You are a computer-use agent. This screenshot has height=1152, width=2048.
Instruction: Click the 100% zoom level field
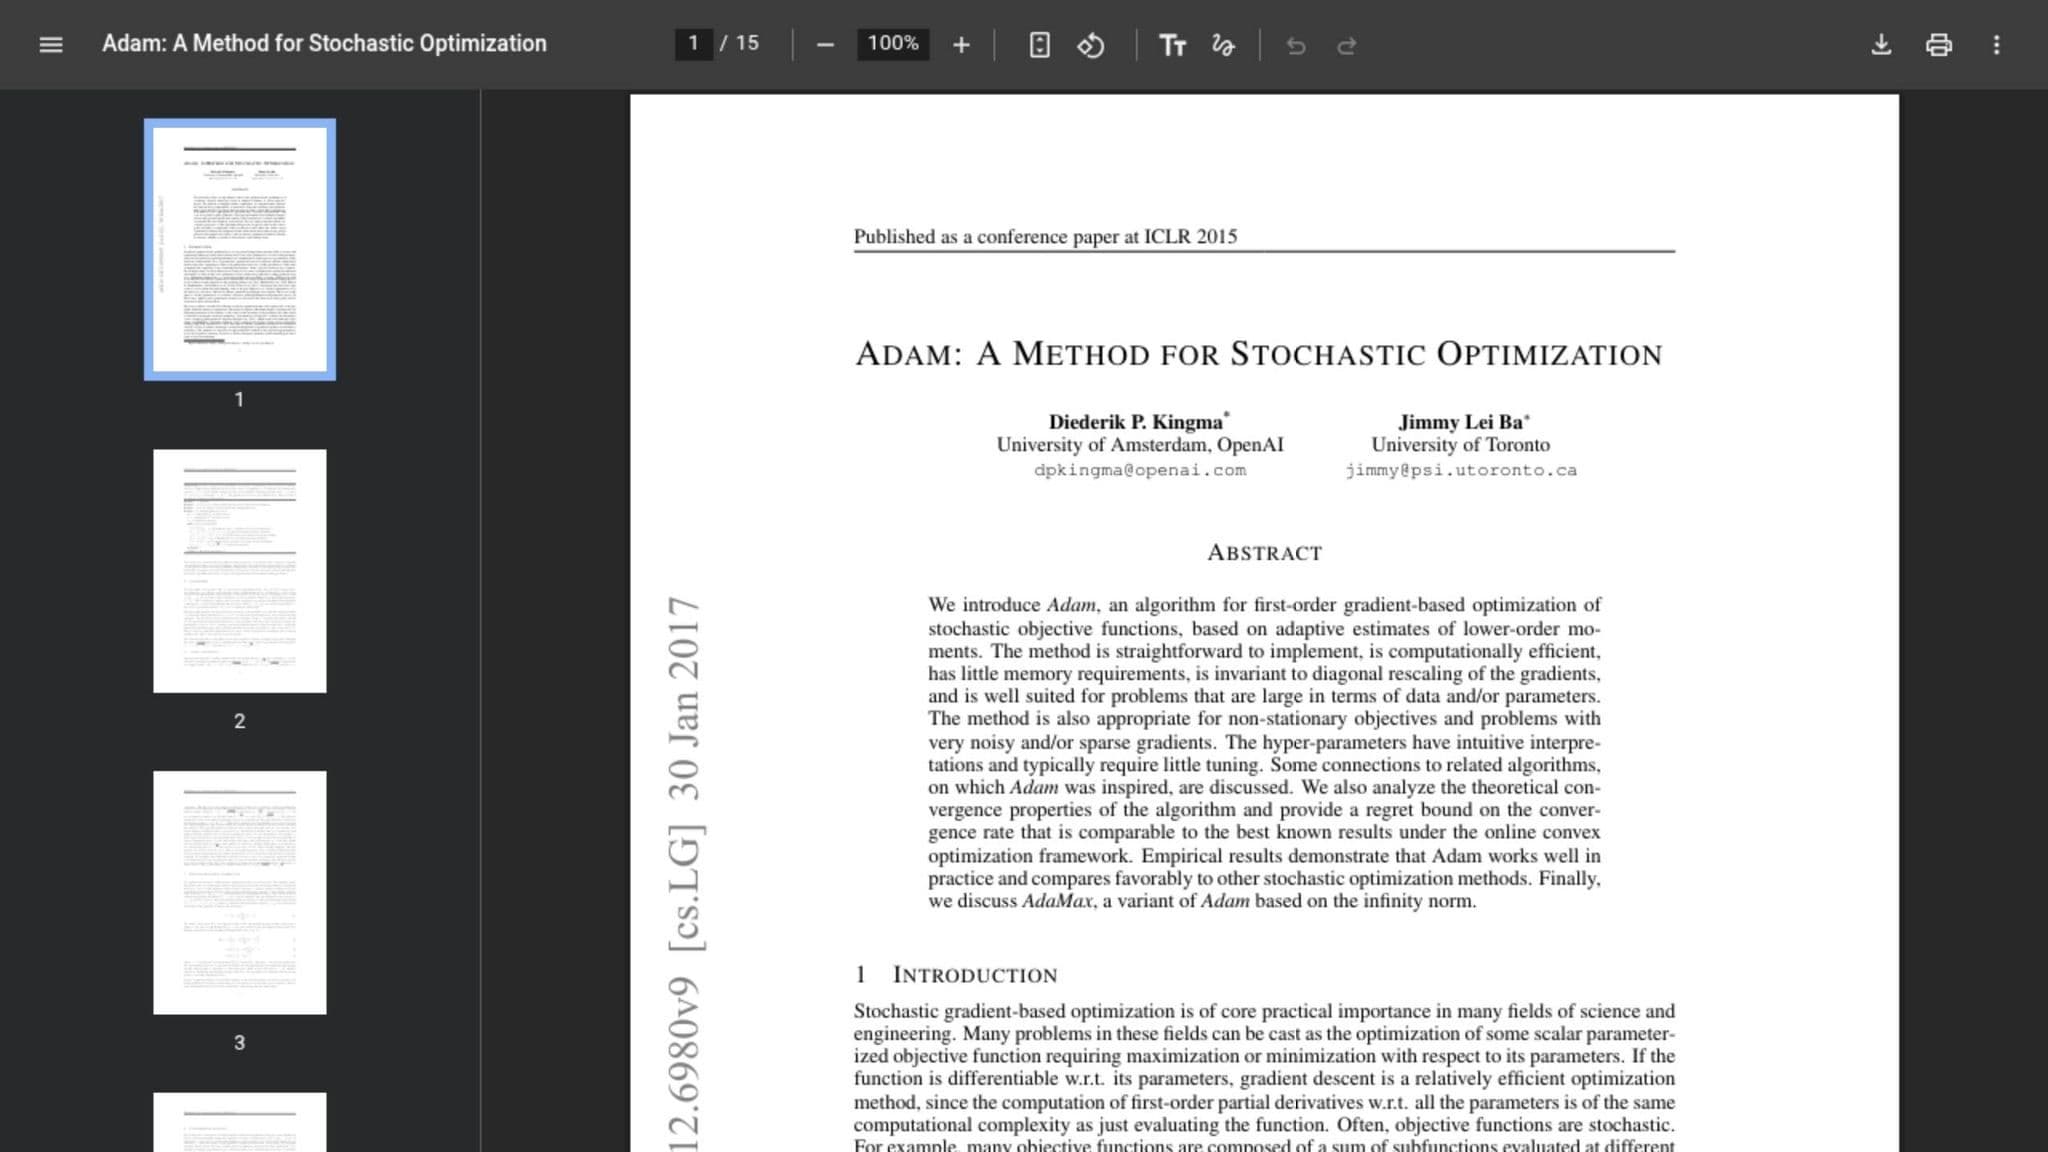click(x=893, y=43)
